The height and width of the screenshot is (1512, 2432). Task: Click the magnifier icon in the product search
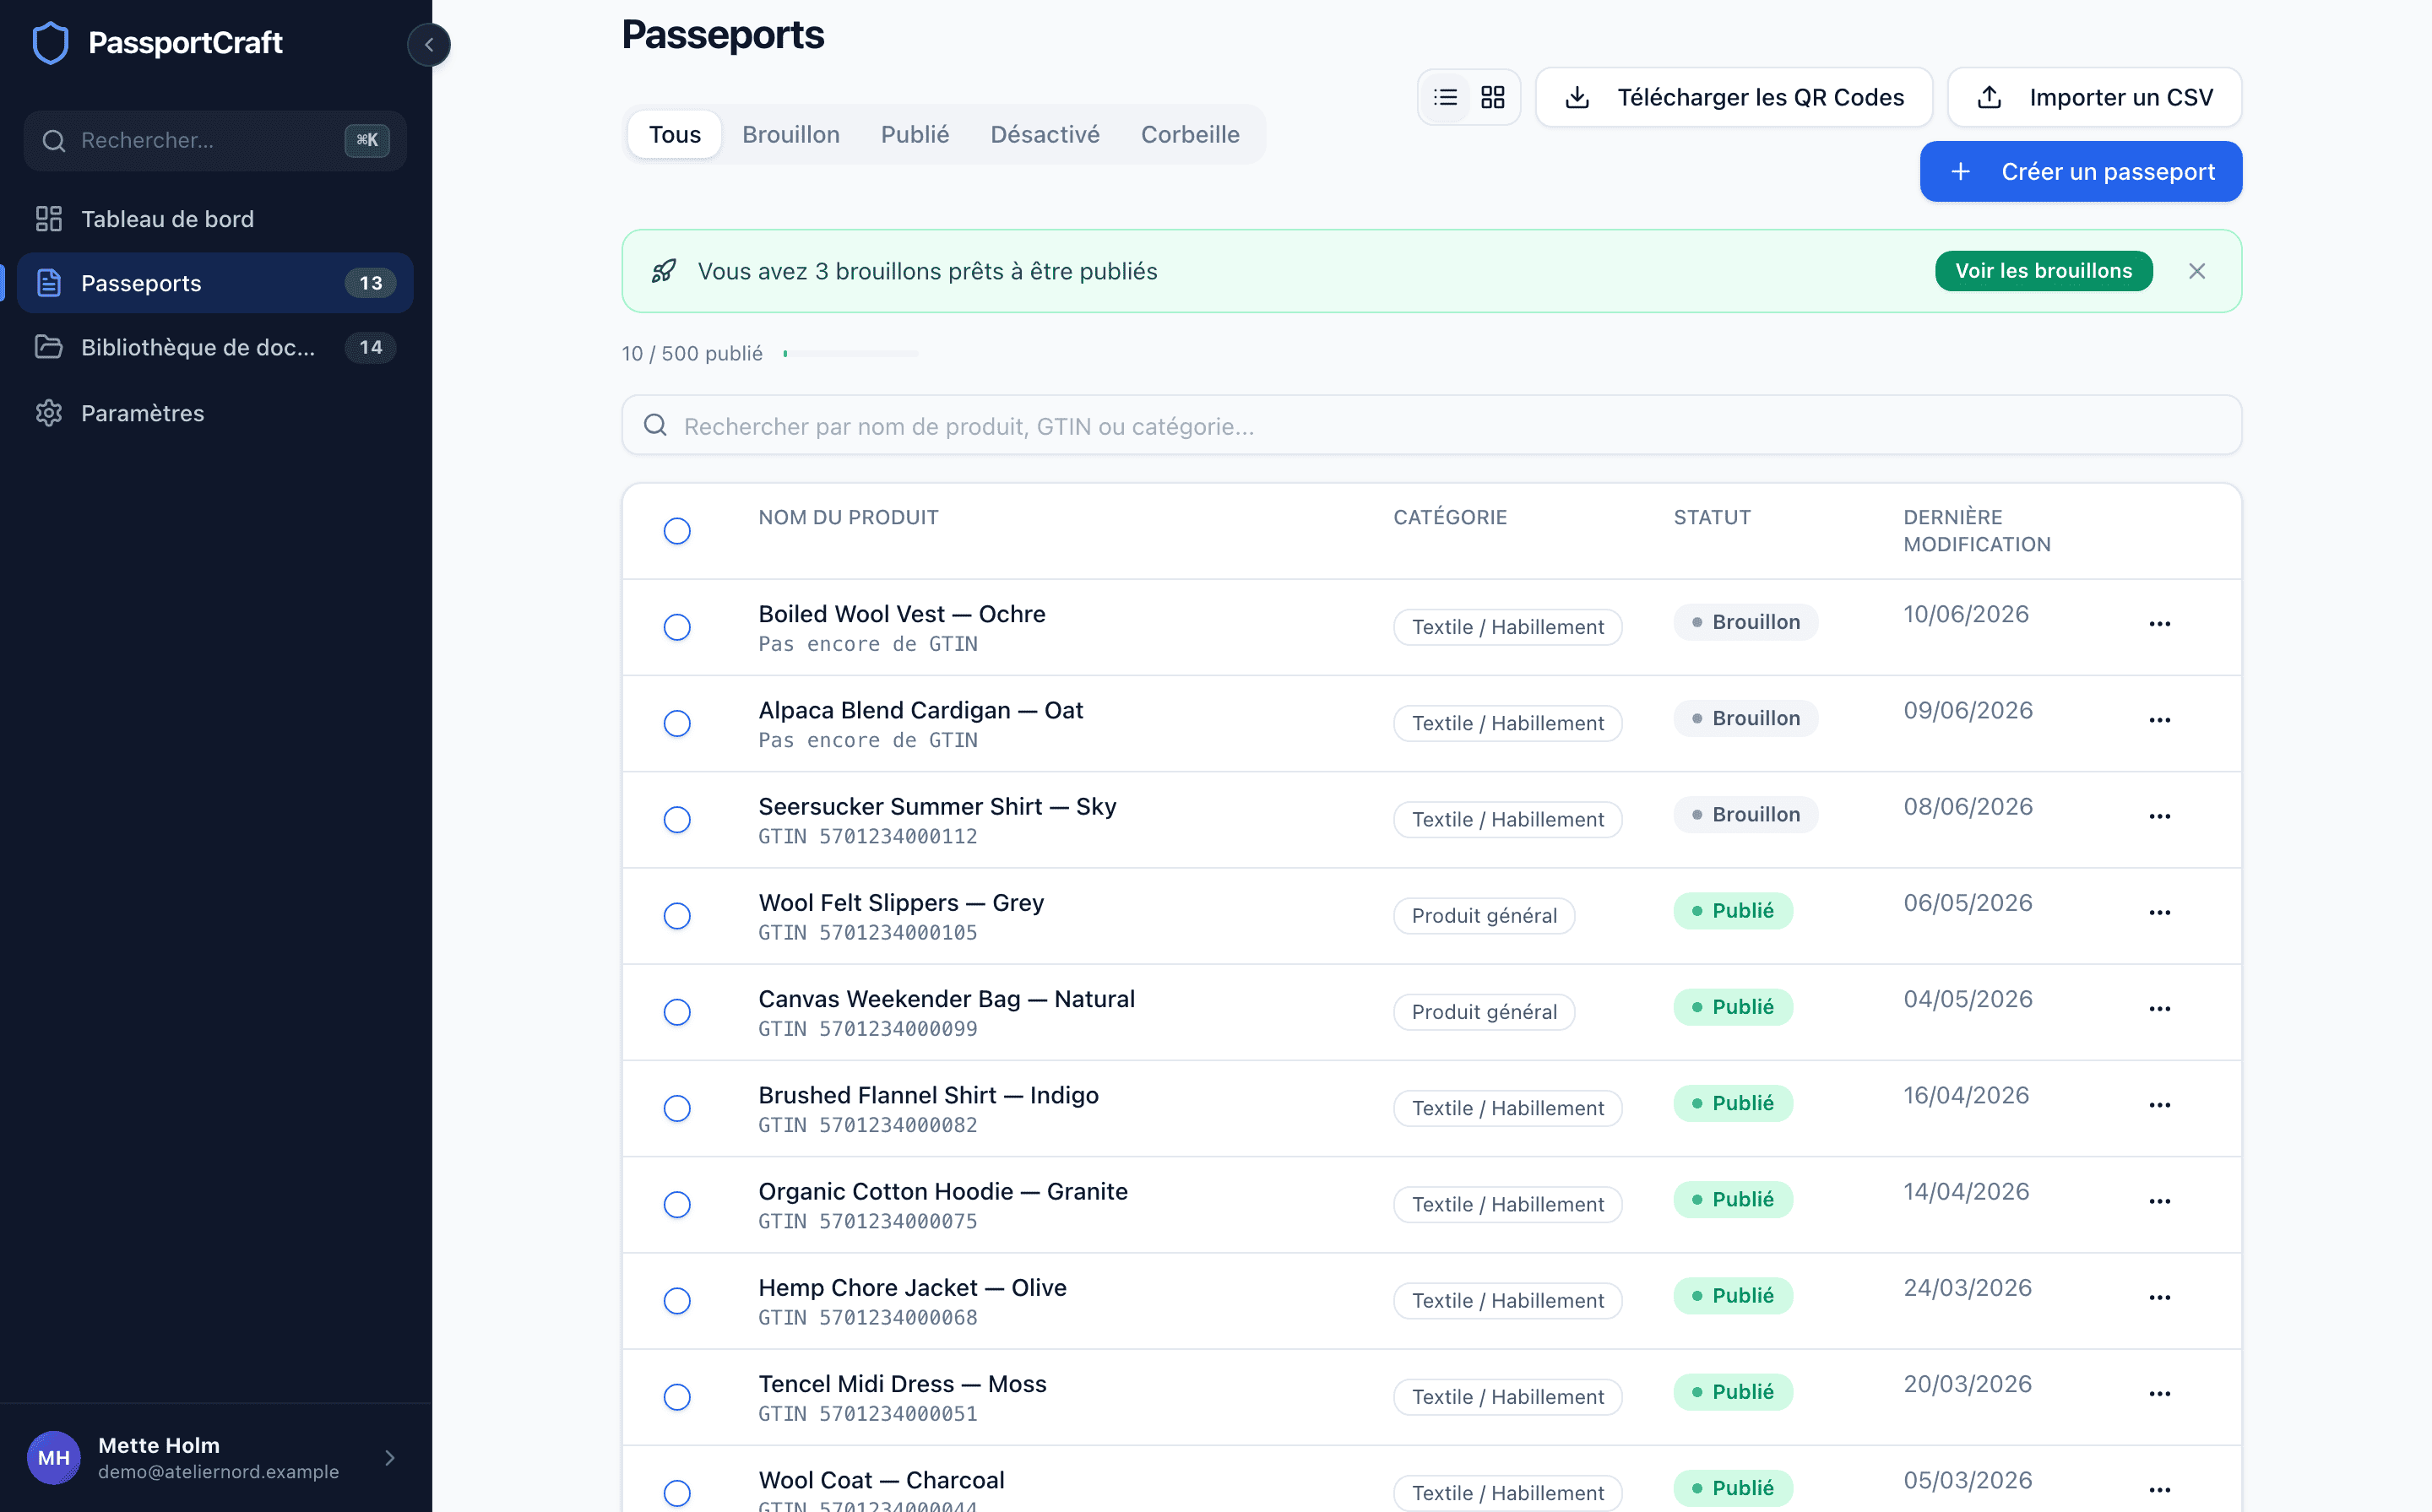tap(655, 426)
